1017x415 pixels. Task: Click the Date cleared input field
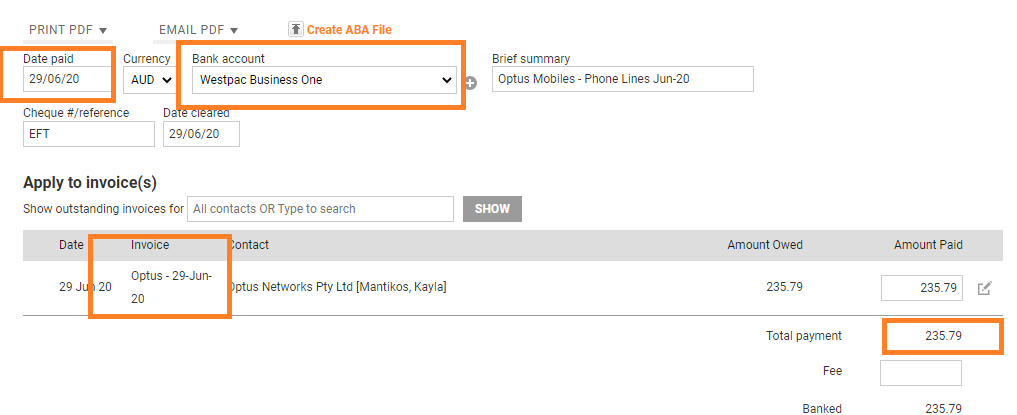(201, 133)
